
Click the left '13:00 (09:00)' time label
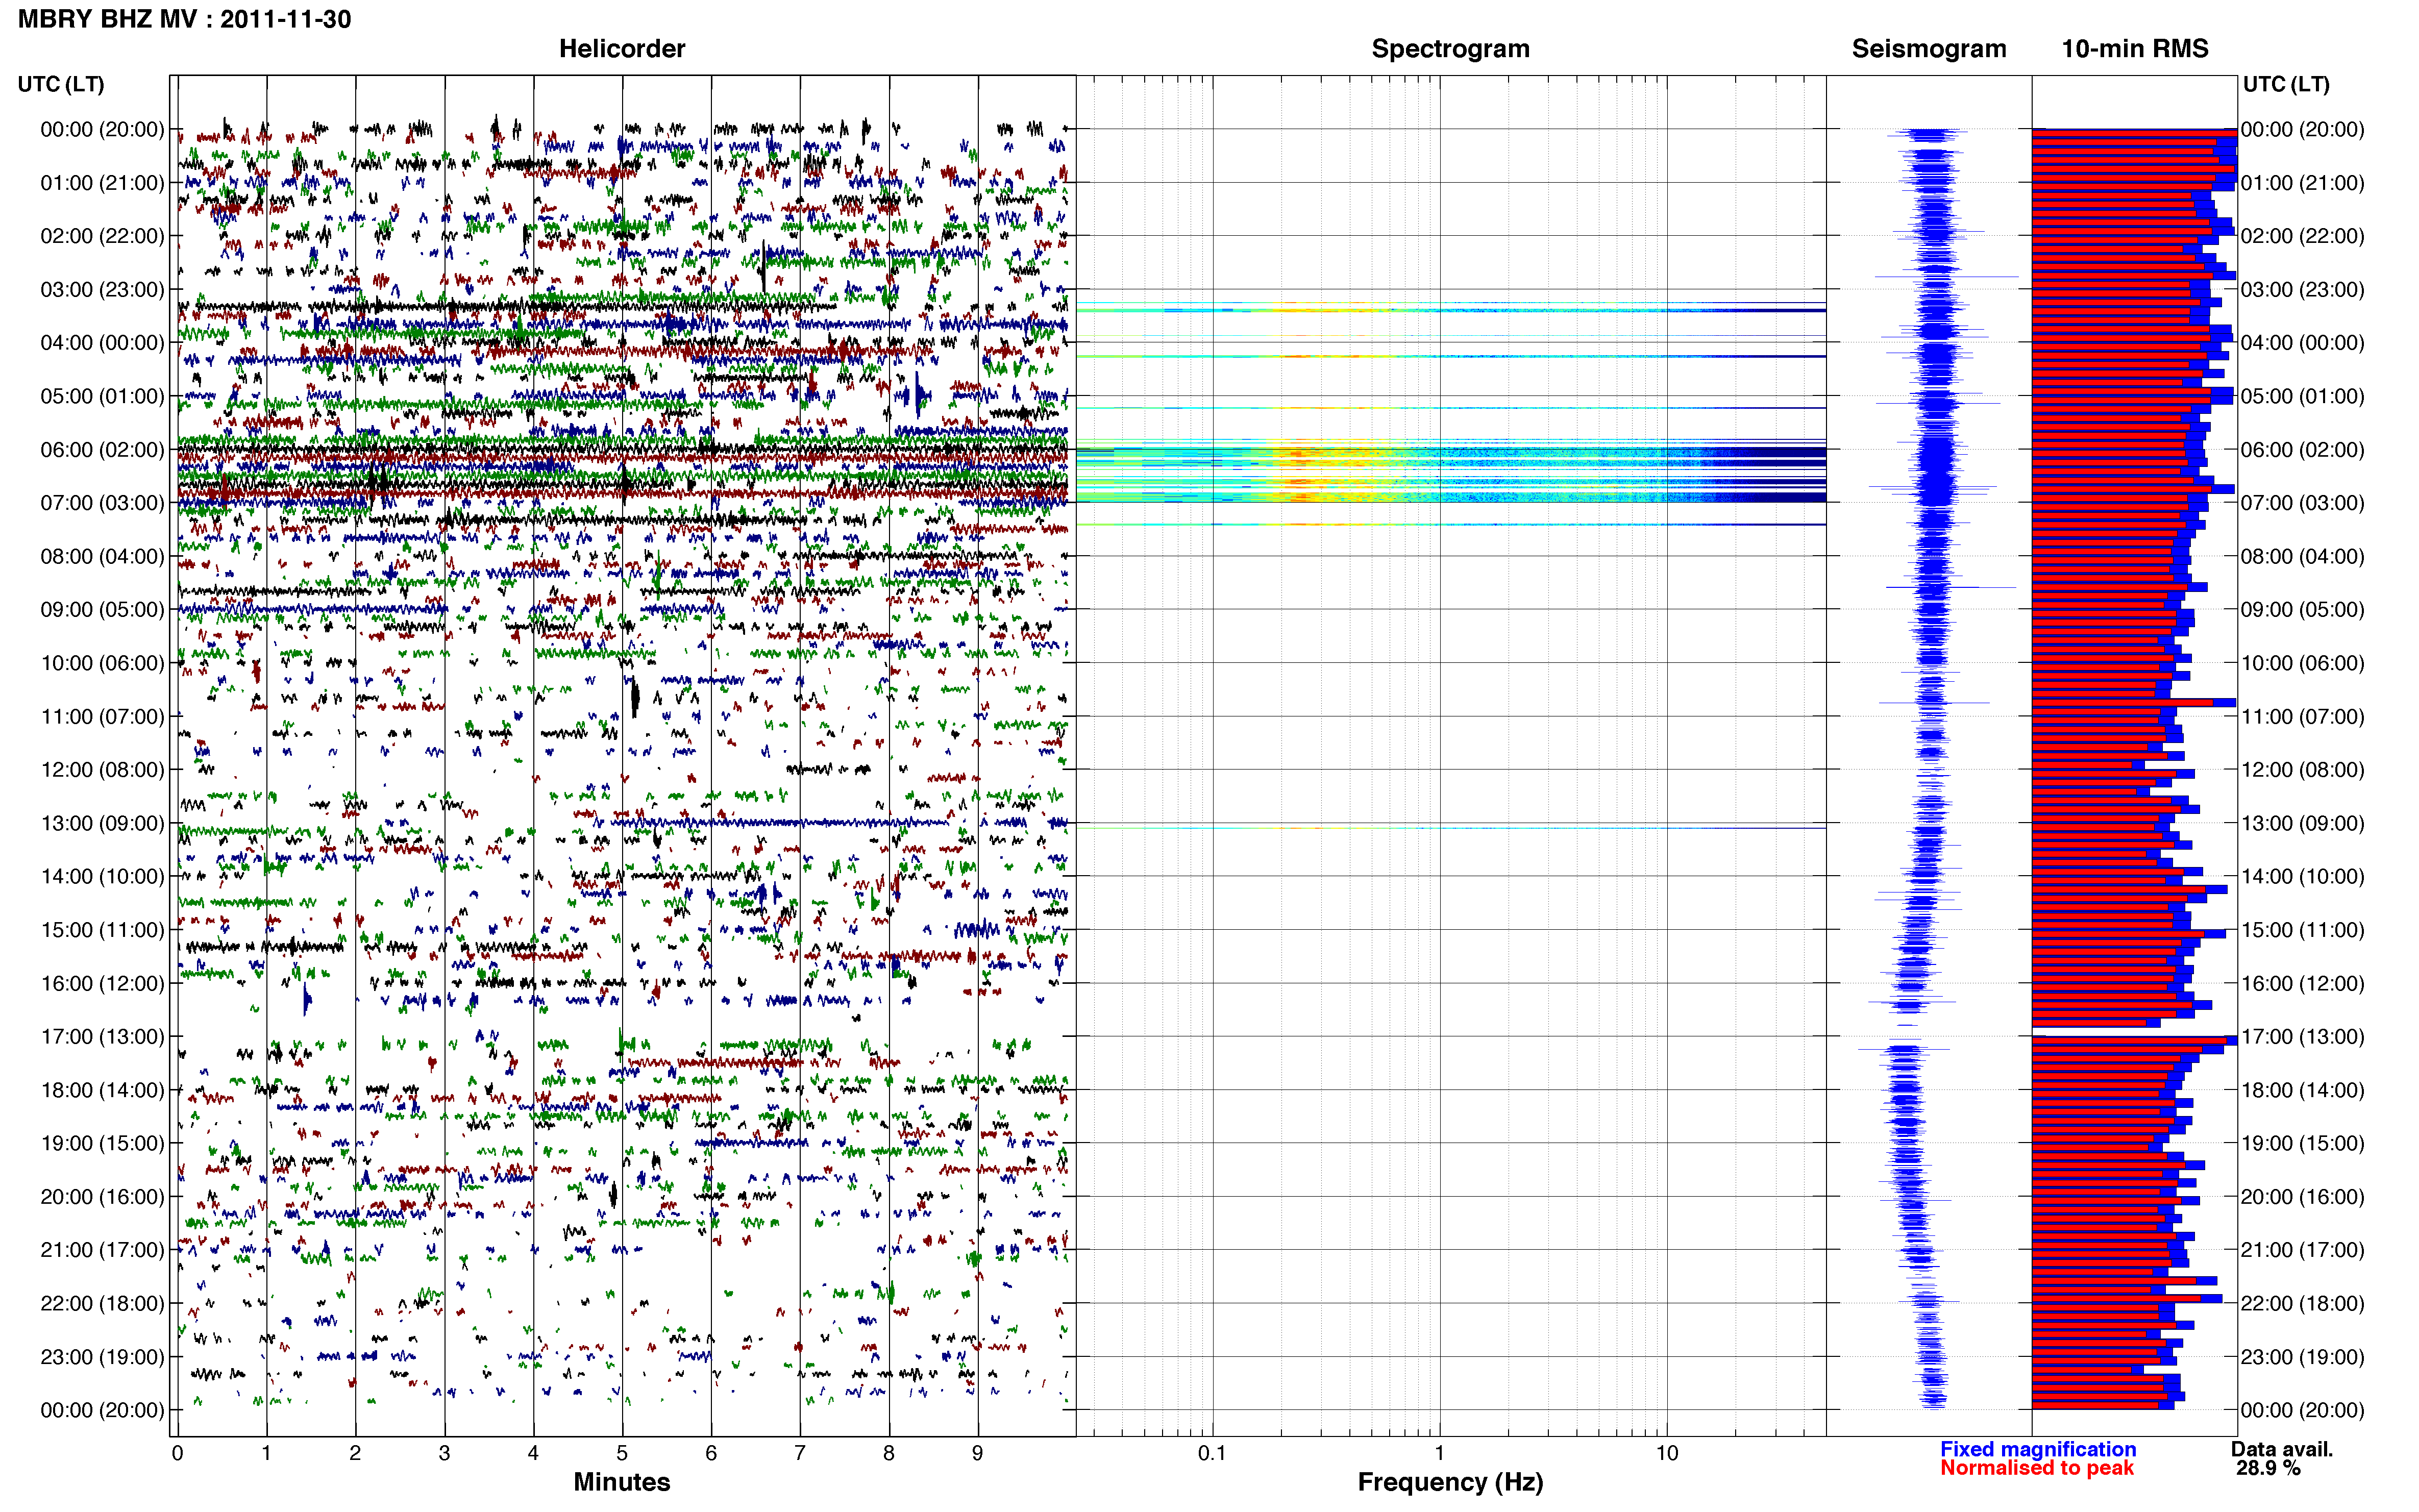(102, 823)
